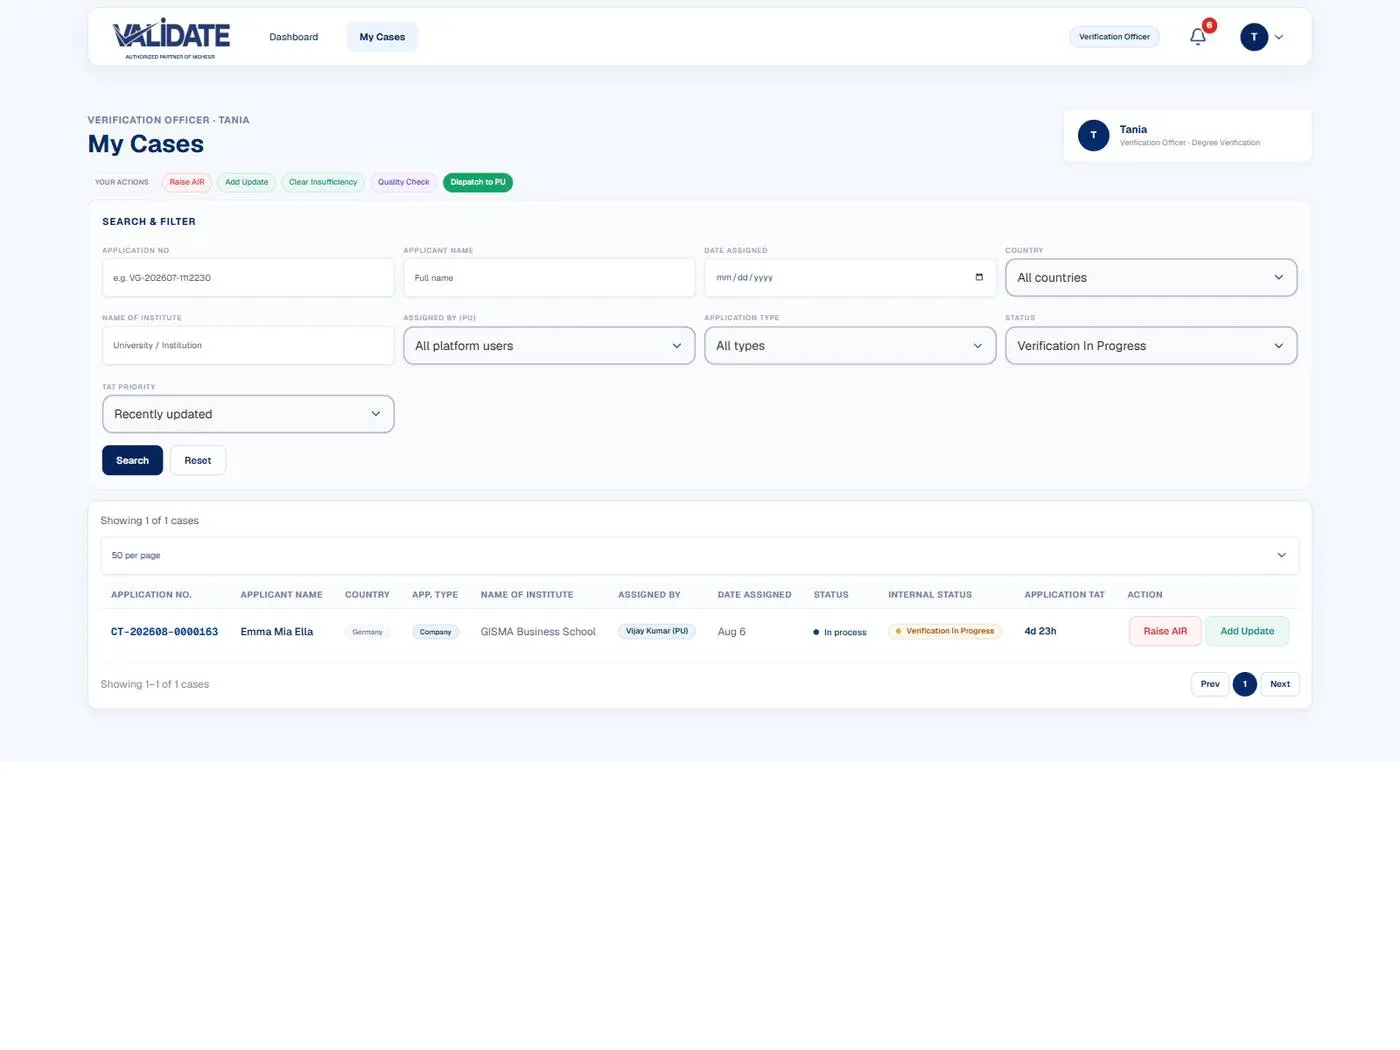Click the Internal Status column header
Viewport: 1400px width, 1050px height.
pyautogui.click(x=930, y=595)
